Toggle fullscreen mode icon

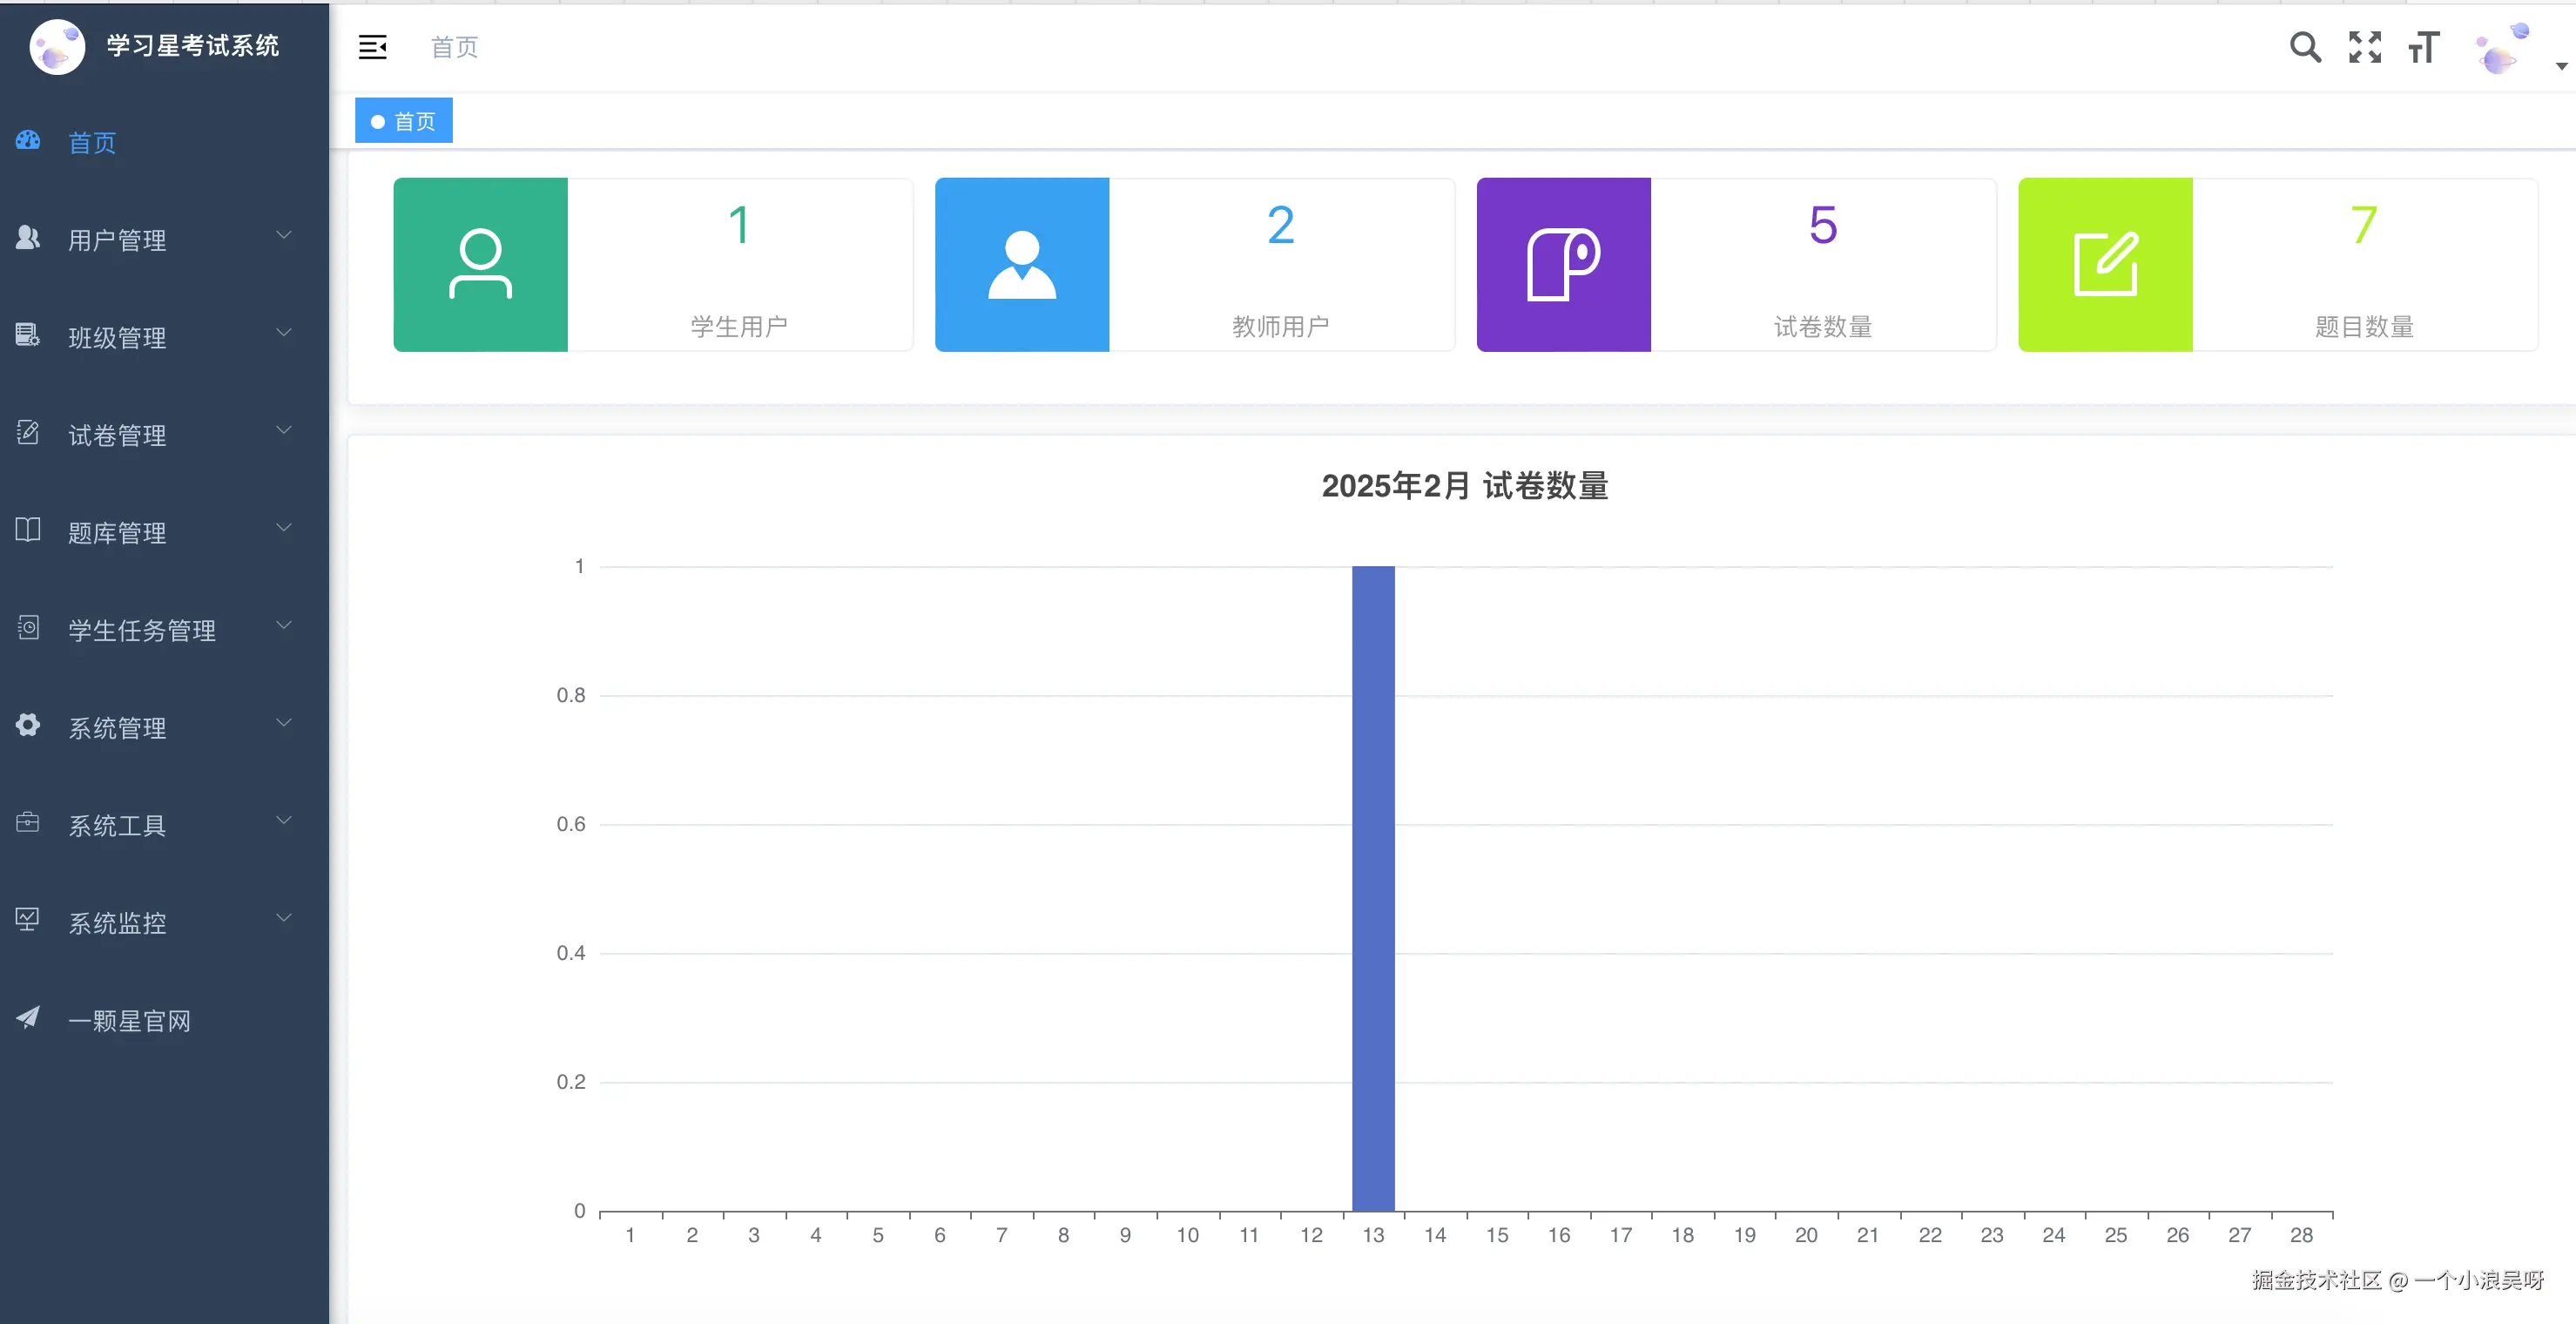point(2365,47)
